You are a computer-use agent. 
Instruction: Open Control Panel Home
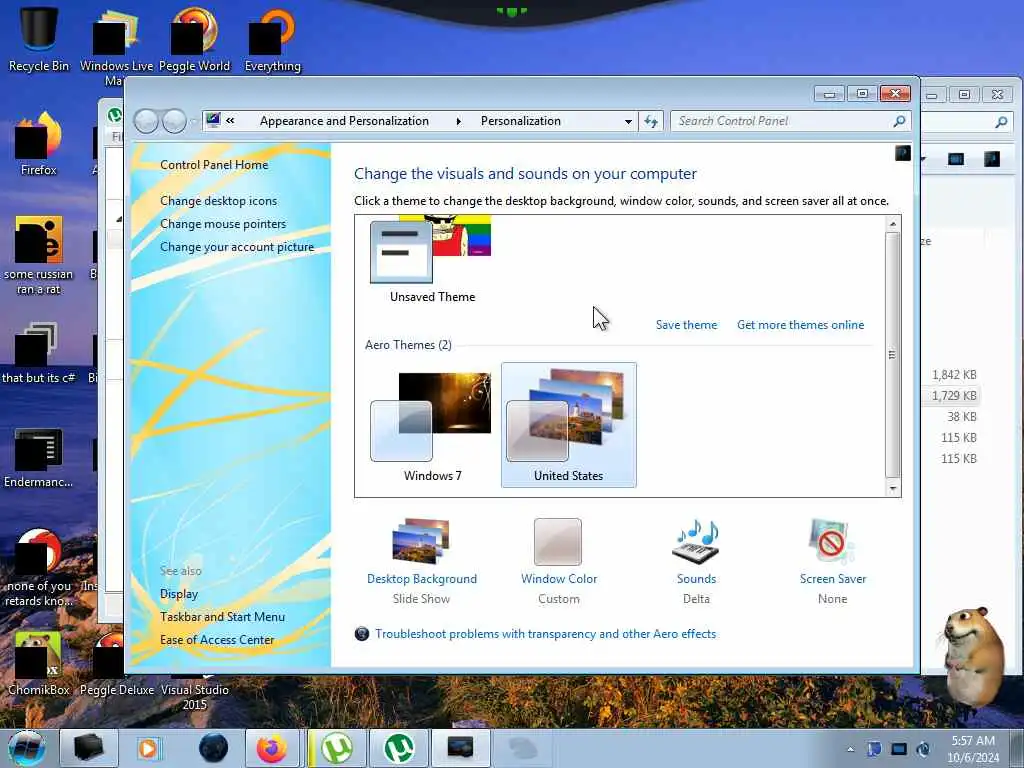pyautogui.click(x=214, y=165)
